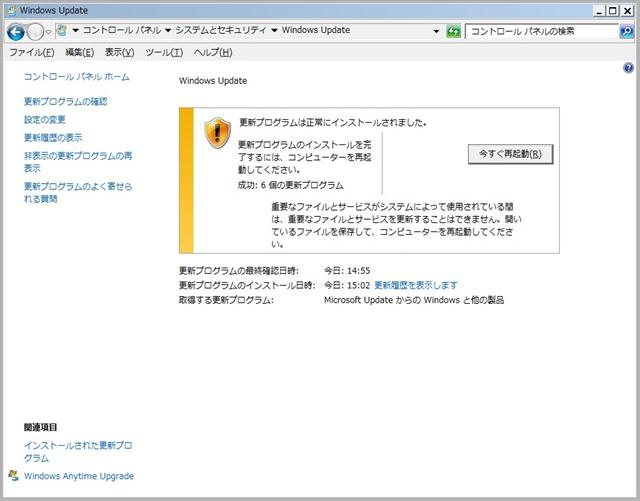The height and width of the screenshot is (501, 640).
Task: Click the Microsoft Update からの Windows と他の製品 text
Action: pyautogui.click(x=414, y=300)
